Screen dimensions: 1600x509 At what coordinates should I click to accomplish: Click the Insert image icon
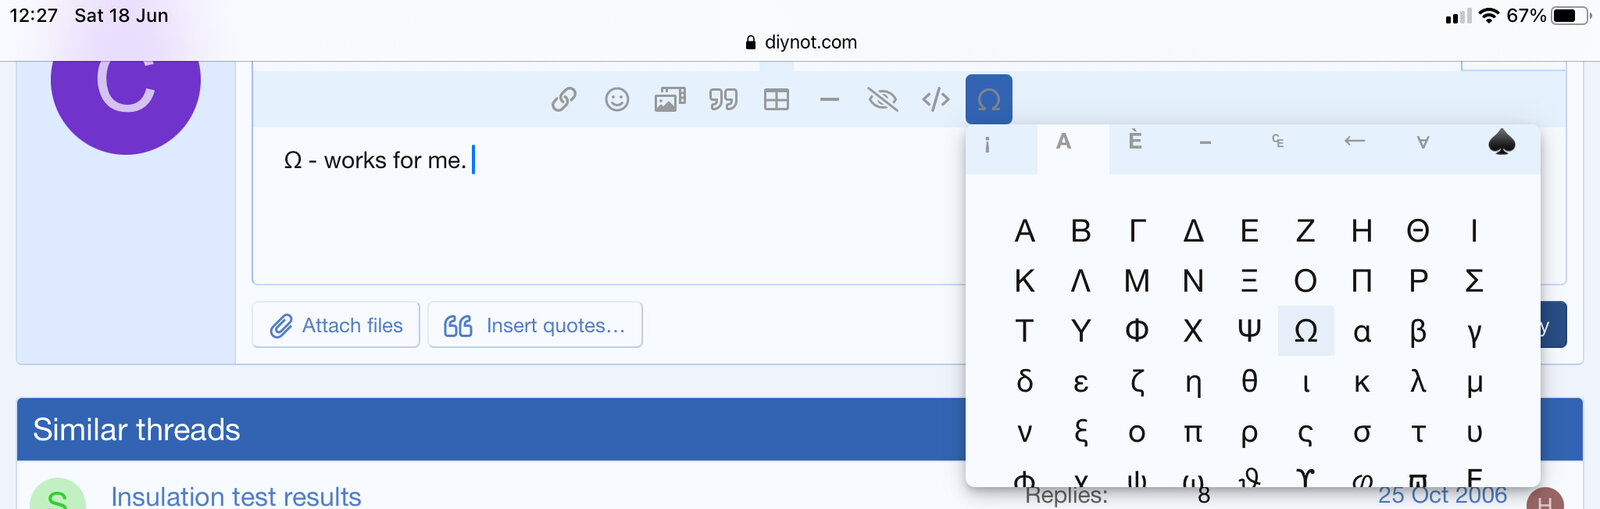[670, 99]
